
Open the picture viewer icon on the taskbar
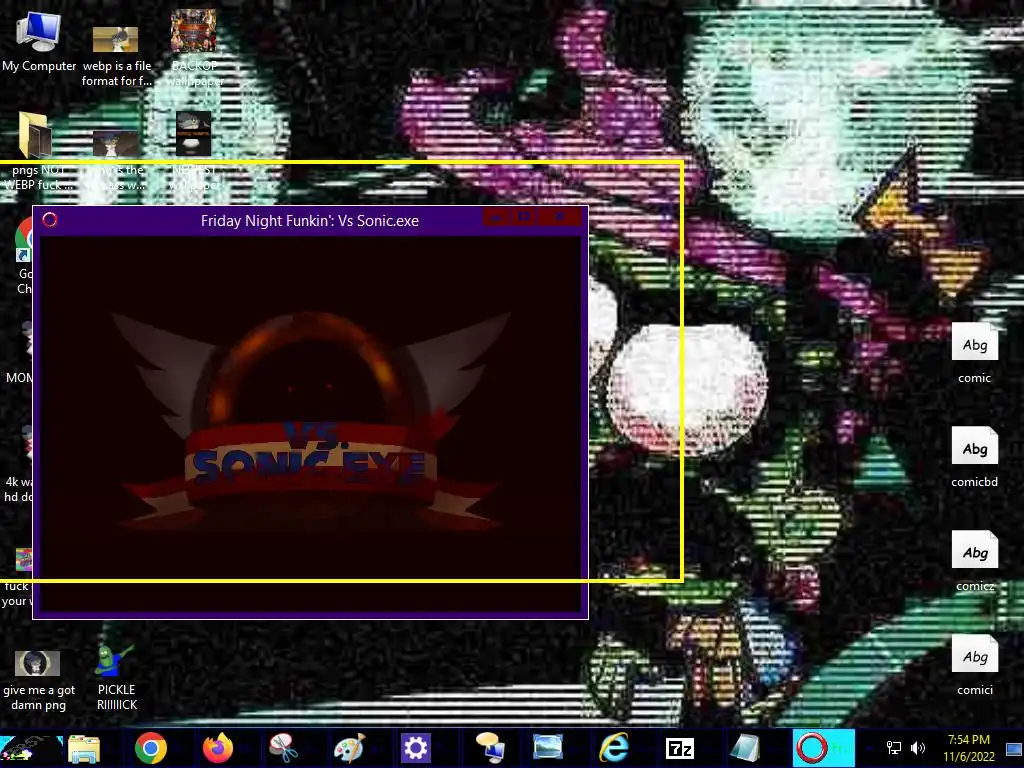click(x=547, y=748)
